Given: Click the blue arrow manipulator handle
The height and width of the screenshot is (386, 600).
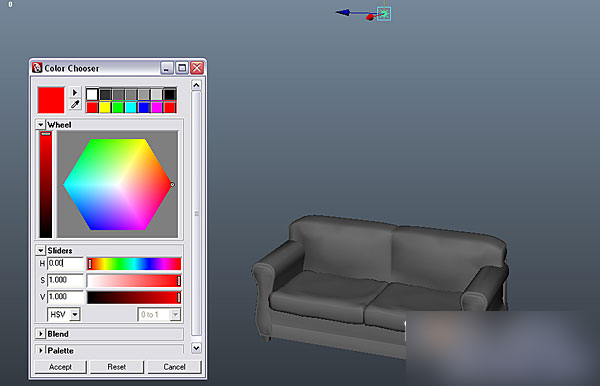Looking at the screenshot, I should (x=343, y=13).
